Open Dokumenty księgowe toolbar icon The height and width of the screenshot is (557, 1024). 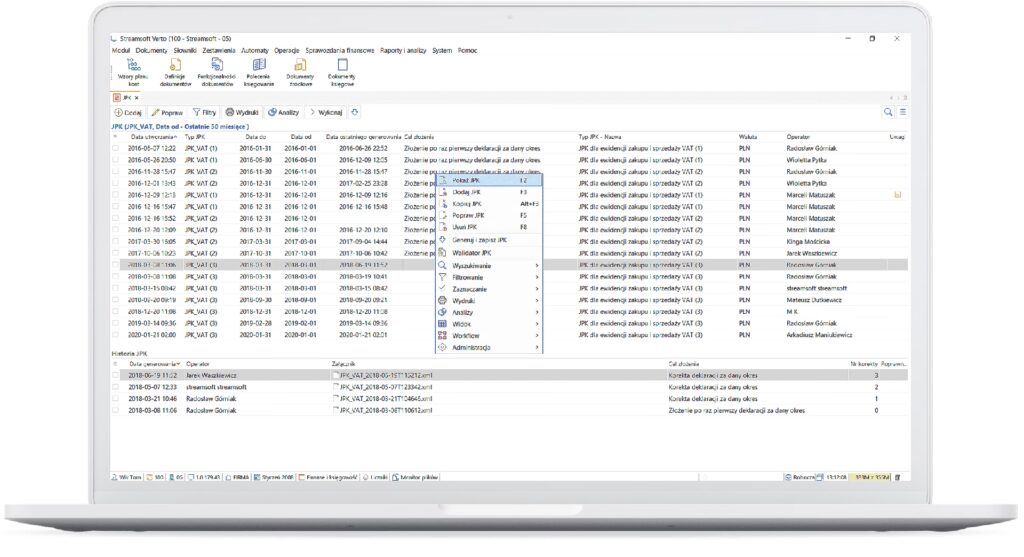[x=342, y=65]
